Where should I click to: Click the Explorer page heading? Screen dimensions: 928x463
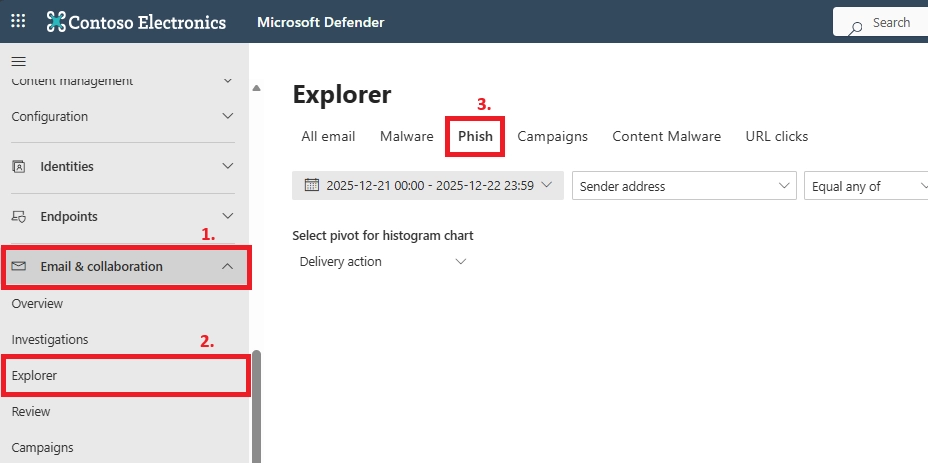(x=342, y=95)
